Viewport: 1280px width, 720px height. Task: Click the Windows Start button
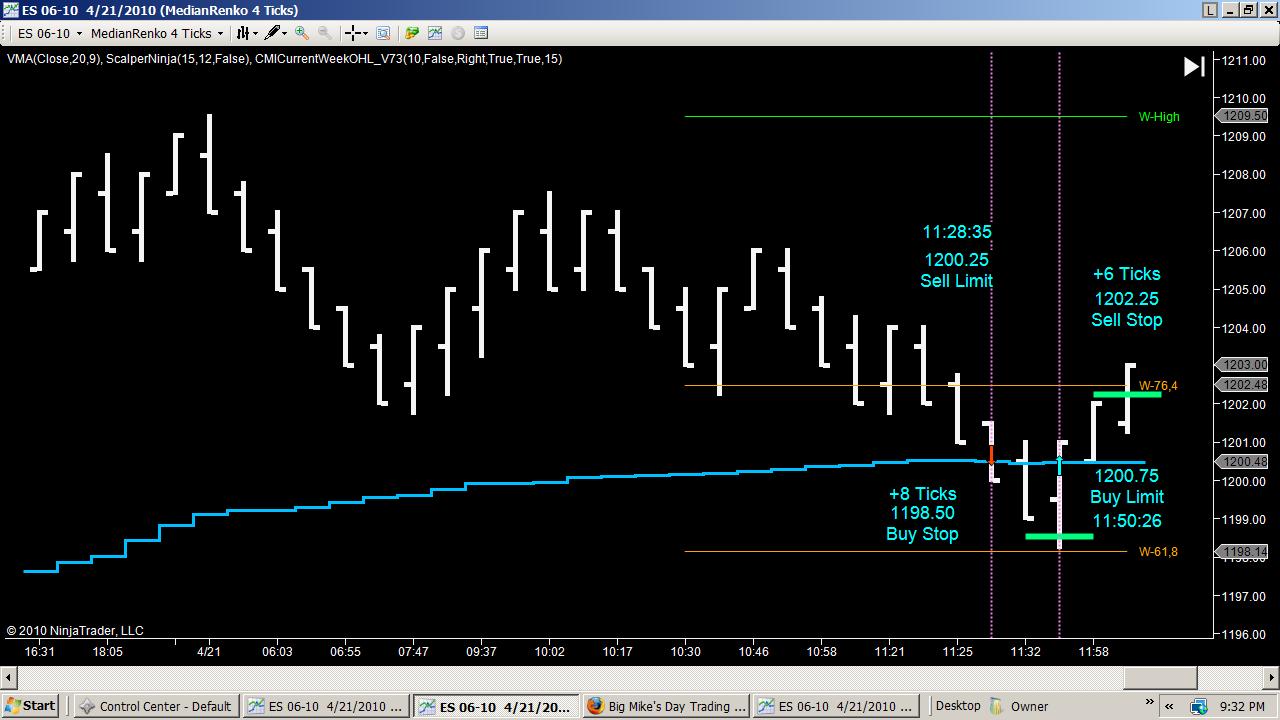pos(29,706)
